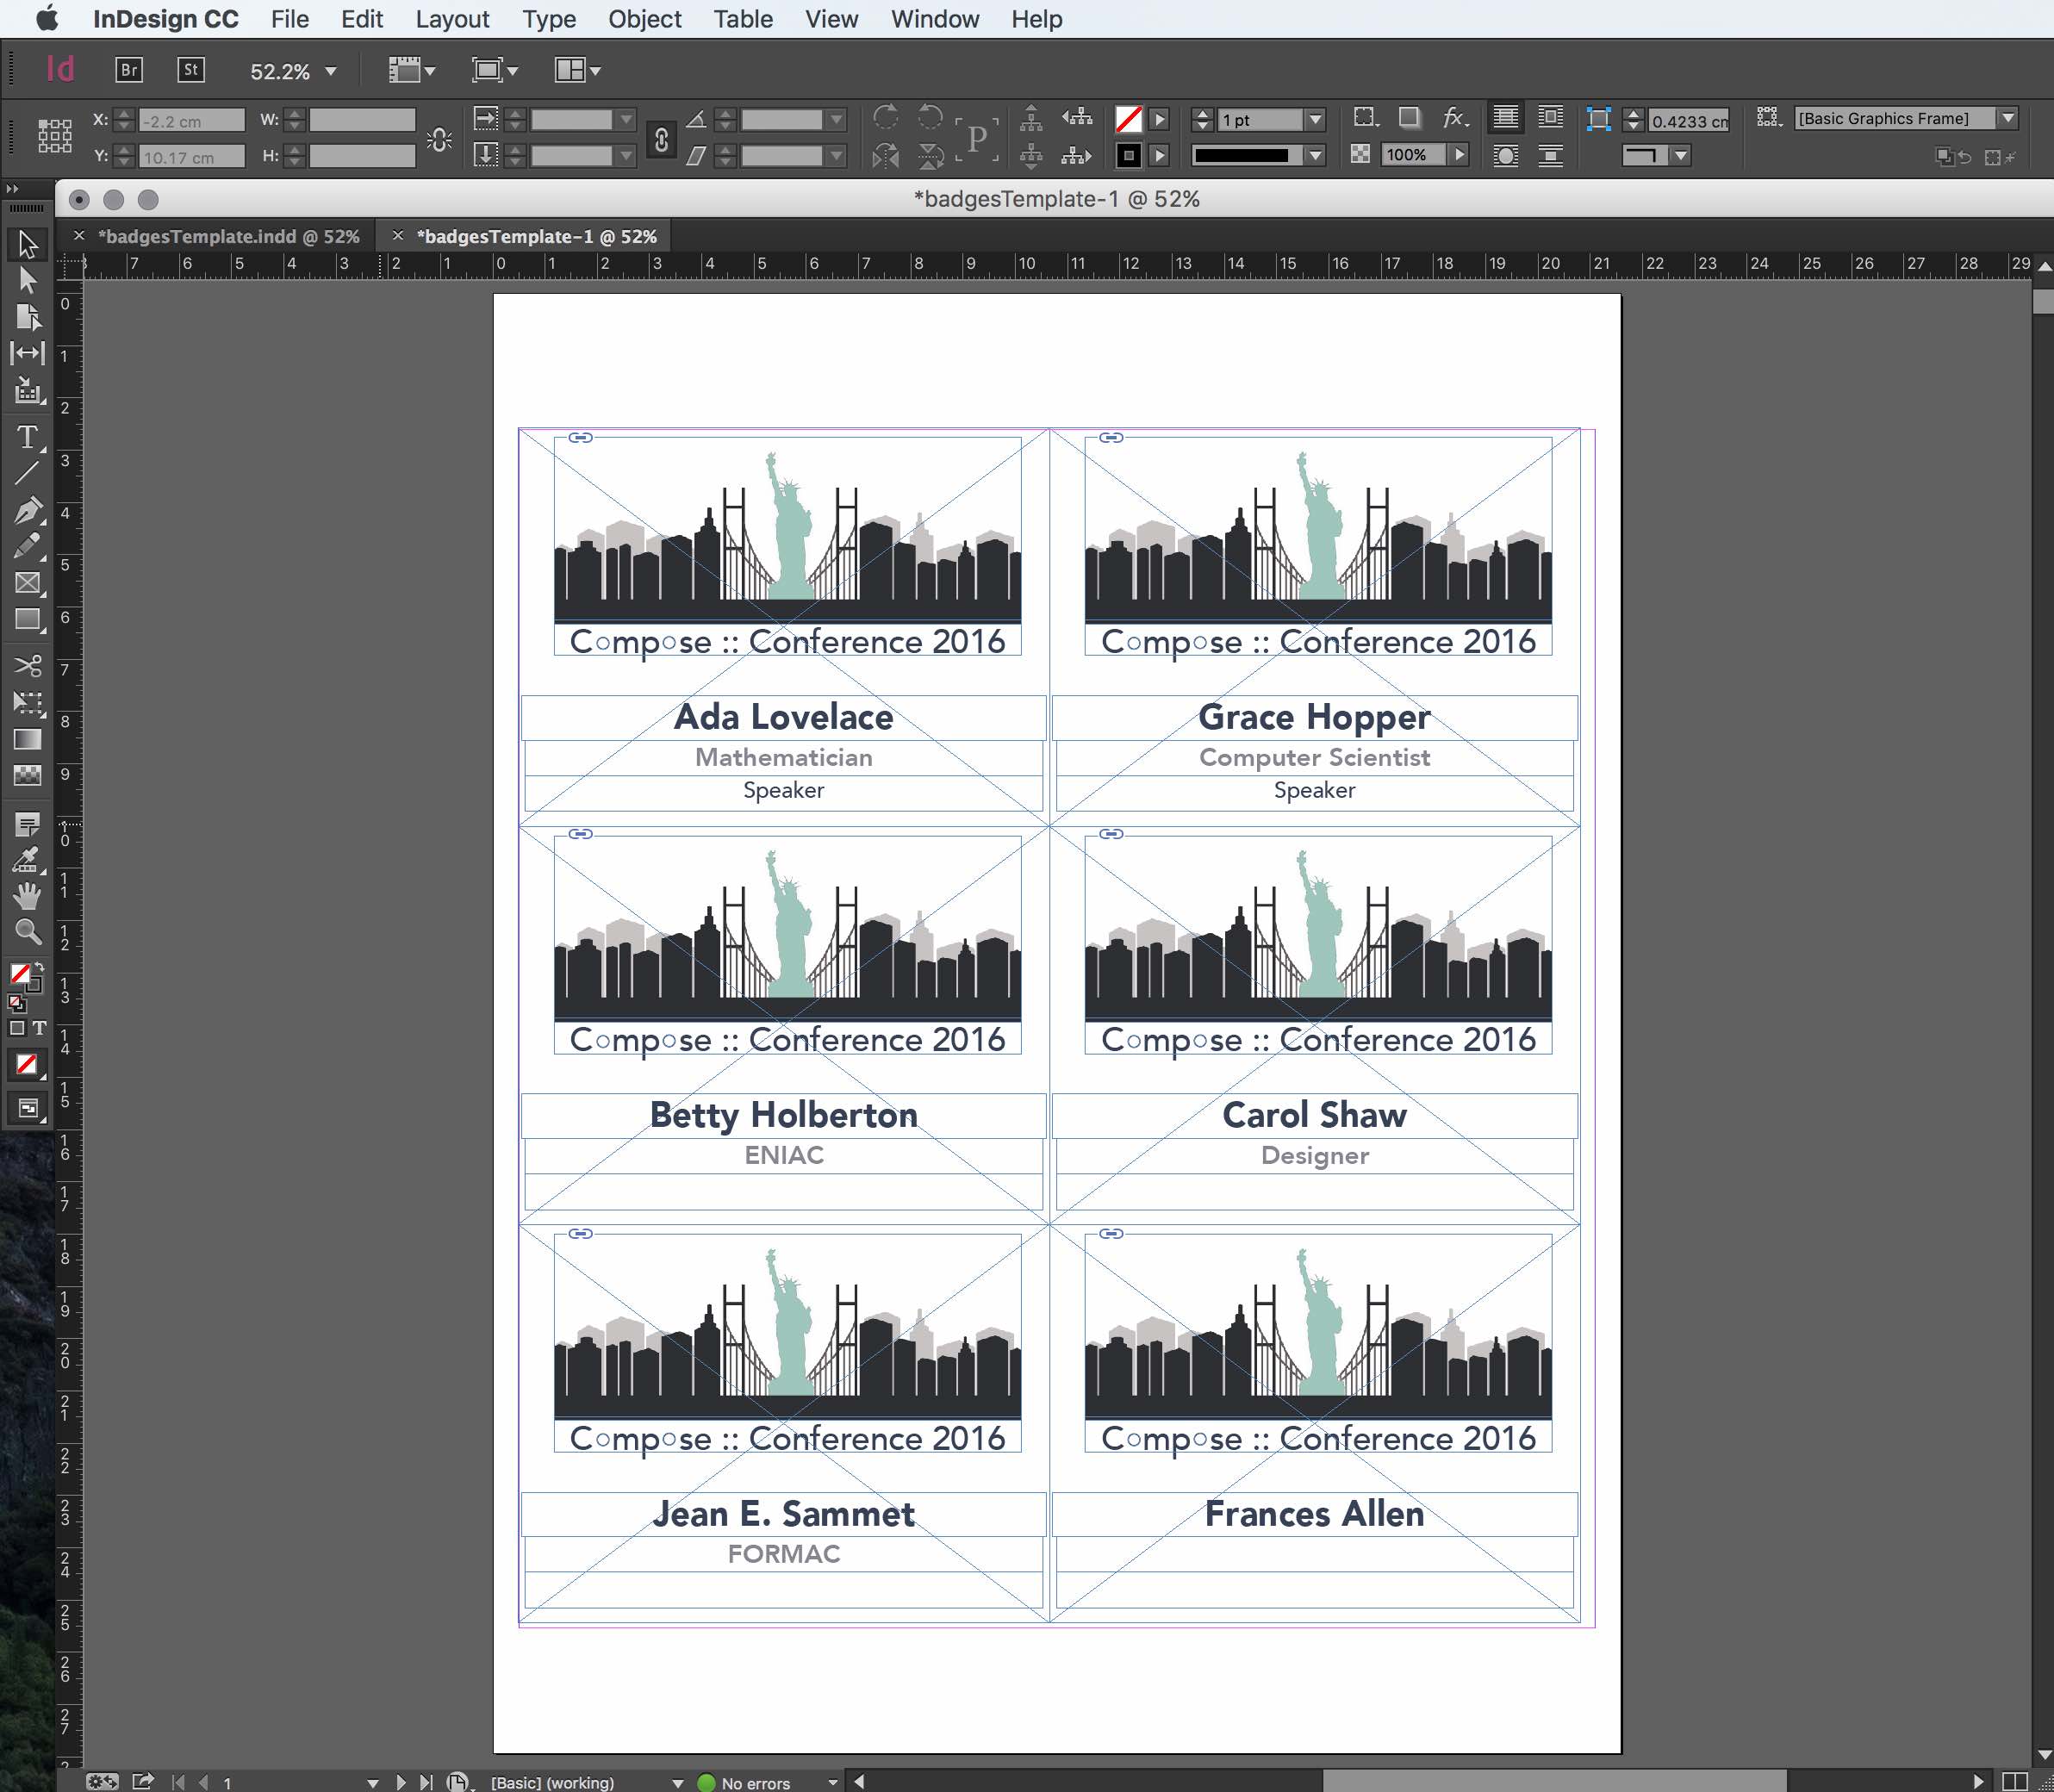This screenshot has height=1792, width=2054.
Task: Select the Selection tool in toolbar
Action: (x=26, y=241)
